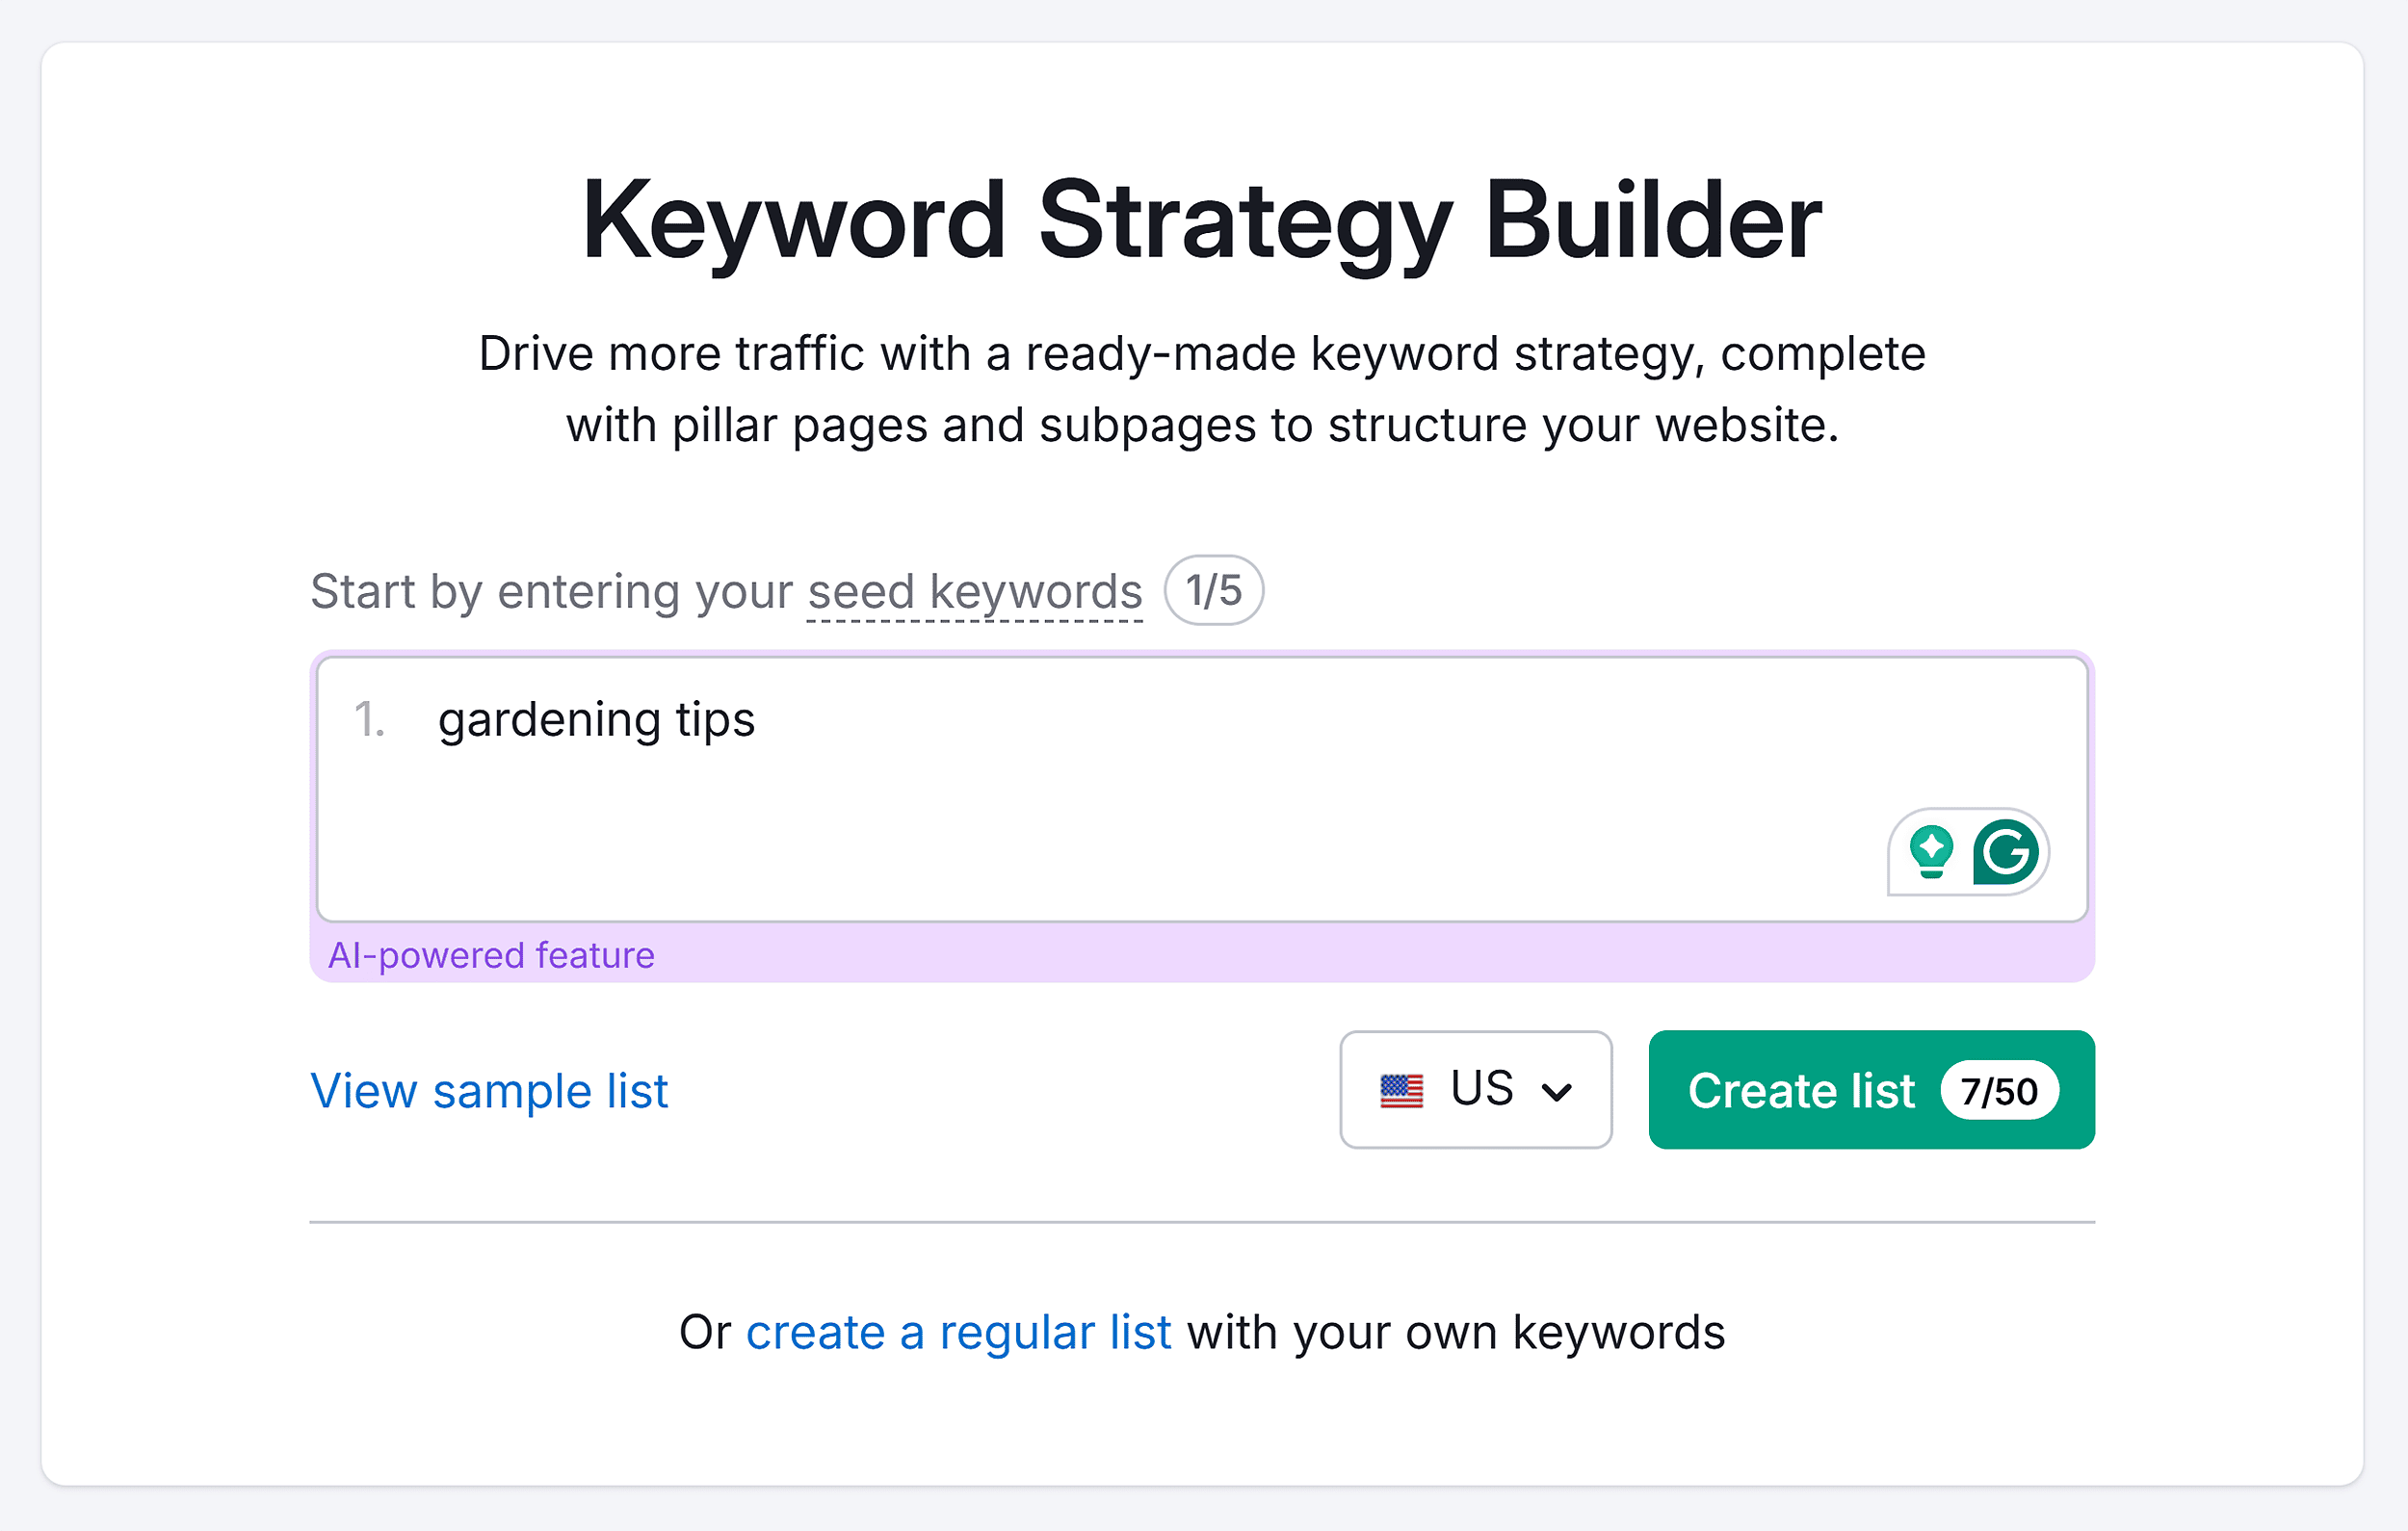Click the US flag icon
This screenshot has height=1531, width=2408.
pos(1403,1090)
